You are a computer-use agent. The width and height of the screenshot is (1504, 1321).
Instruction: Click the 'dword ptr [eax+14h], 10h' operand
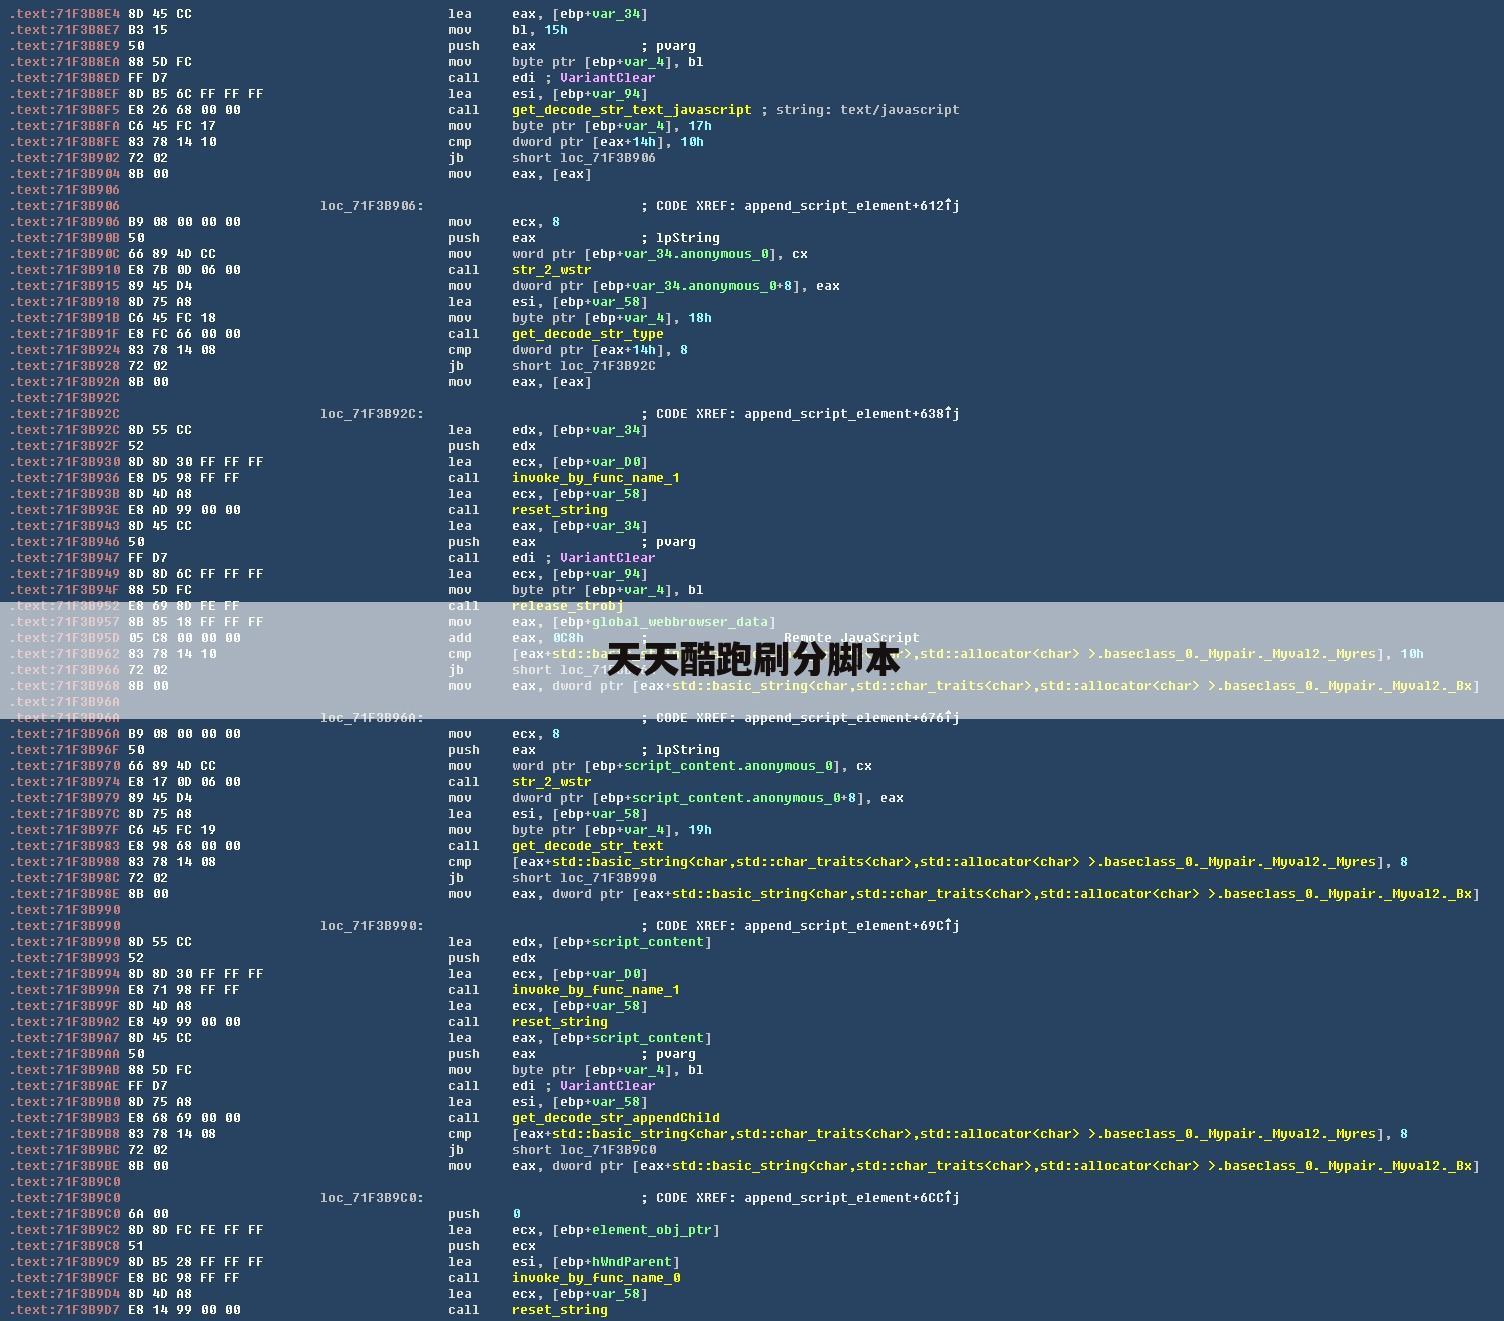tap(607, 142)
